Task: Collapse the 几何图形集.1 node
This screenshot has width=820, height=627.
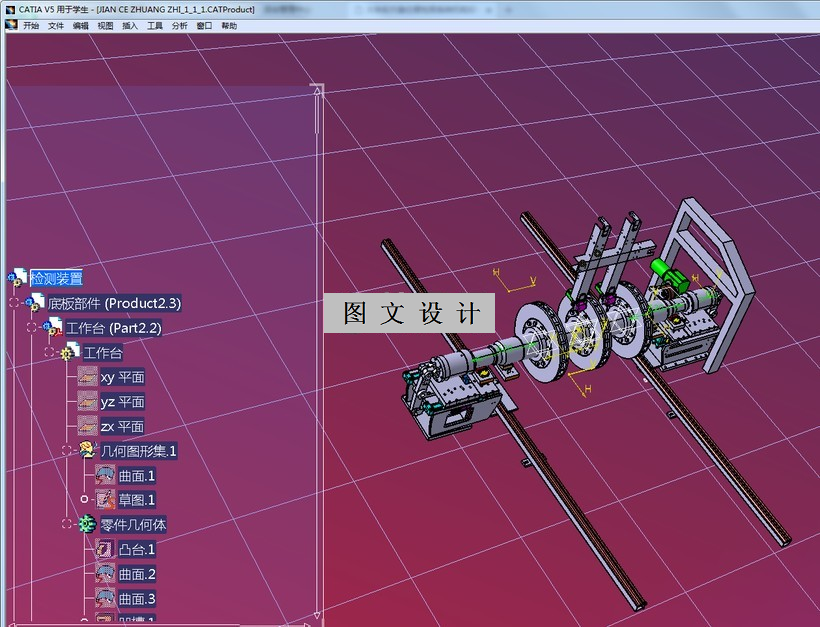Action: 66,450
